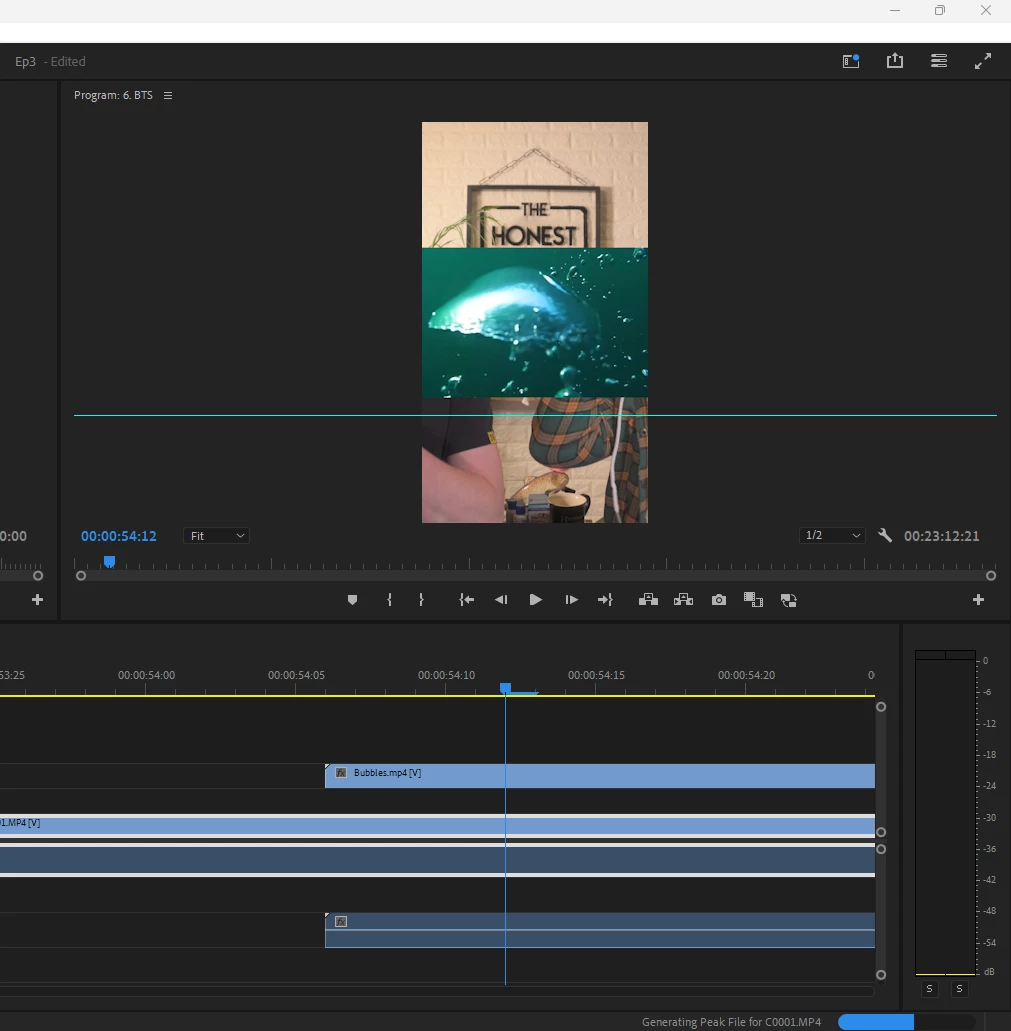Toggle solo on the left audio channel
The image size is (1011, 1031).
coord(929,989)
